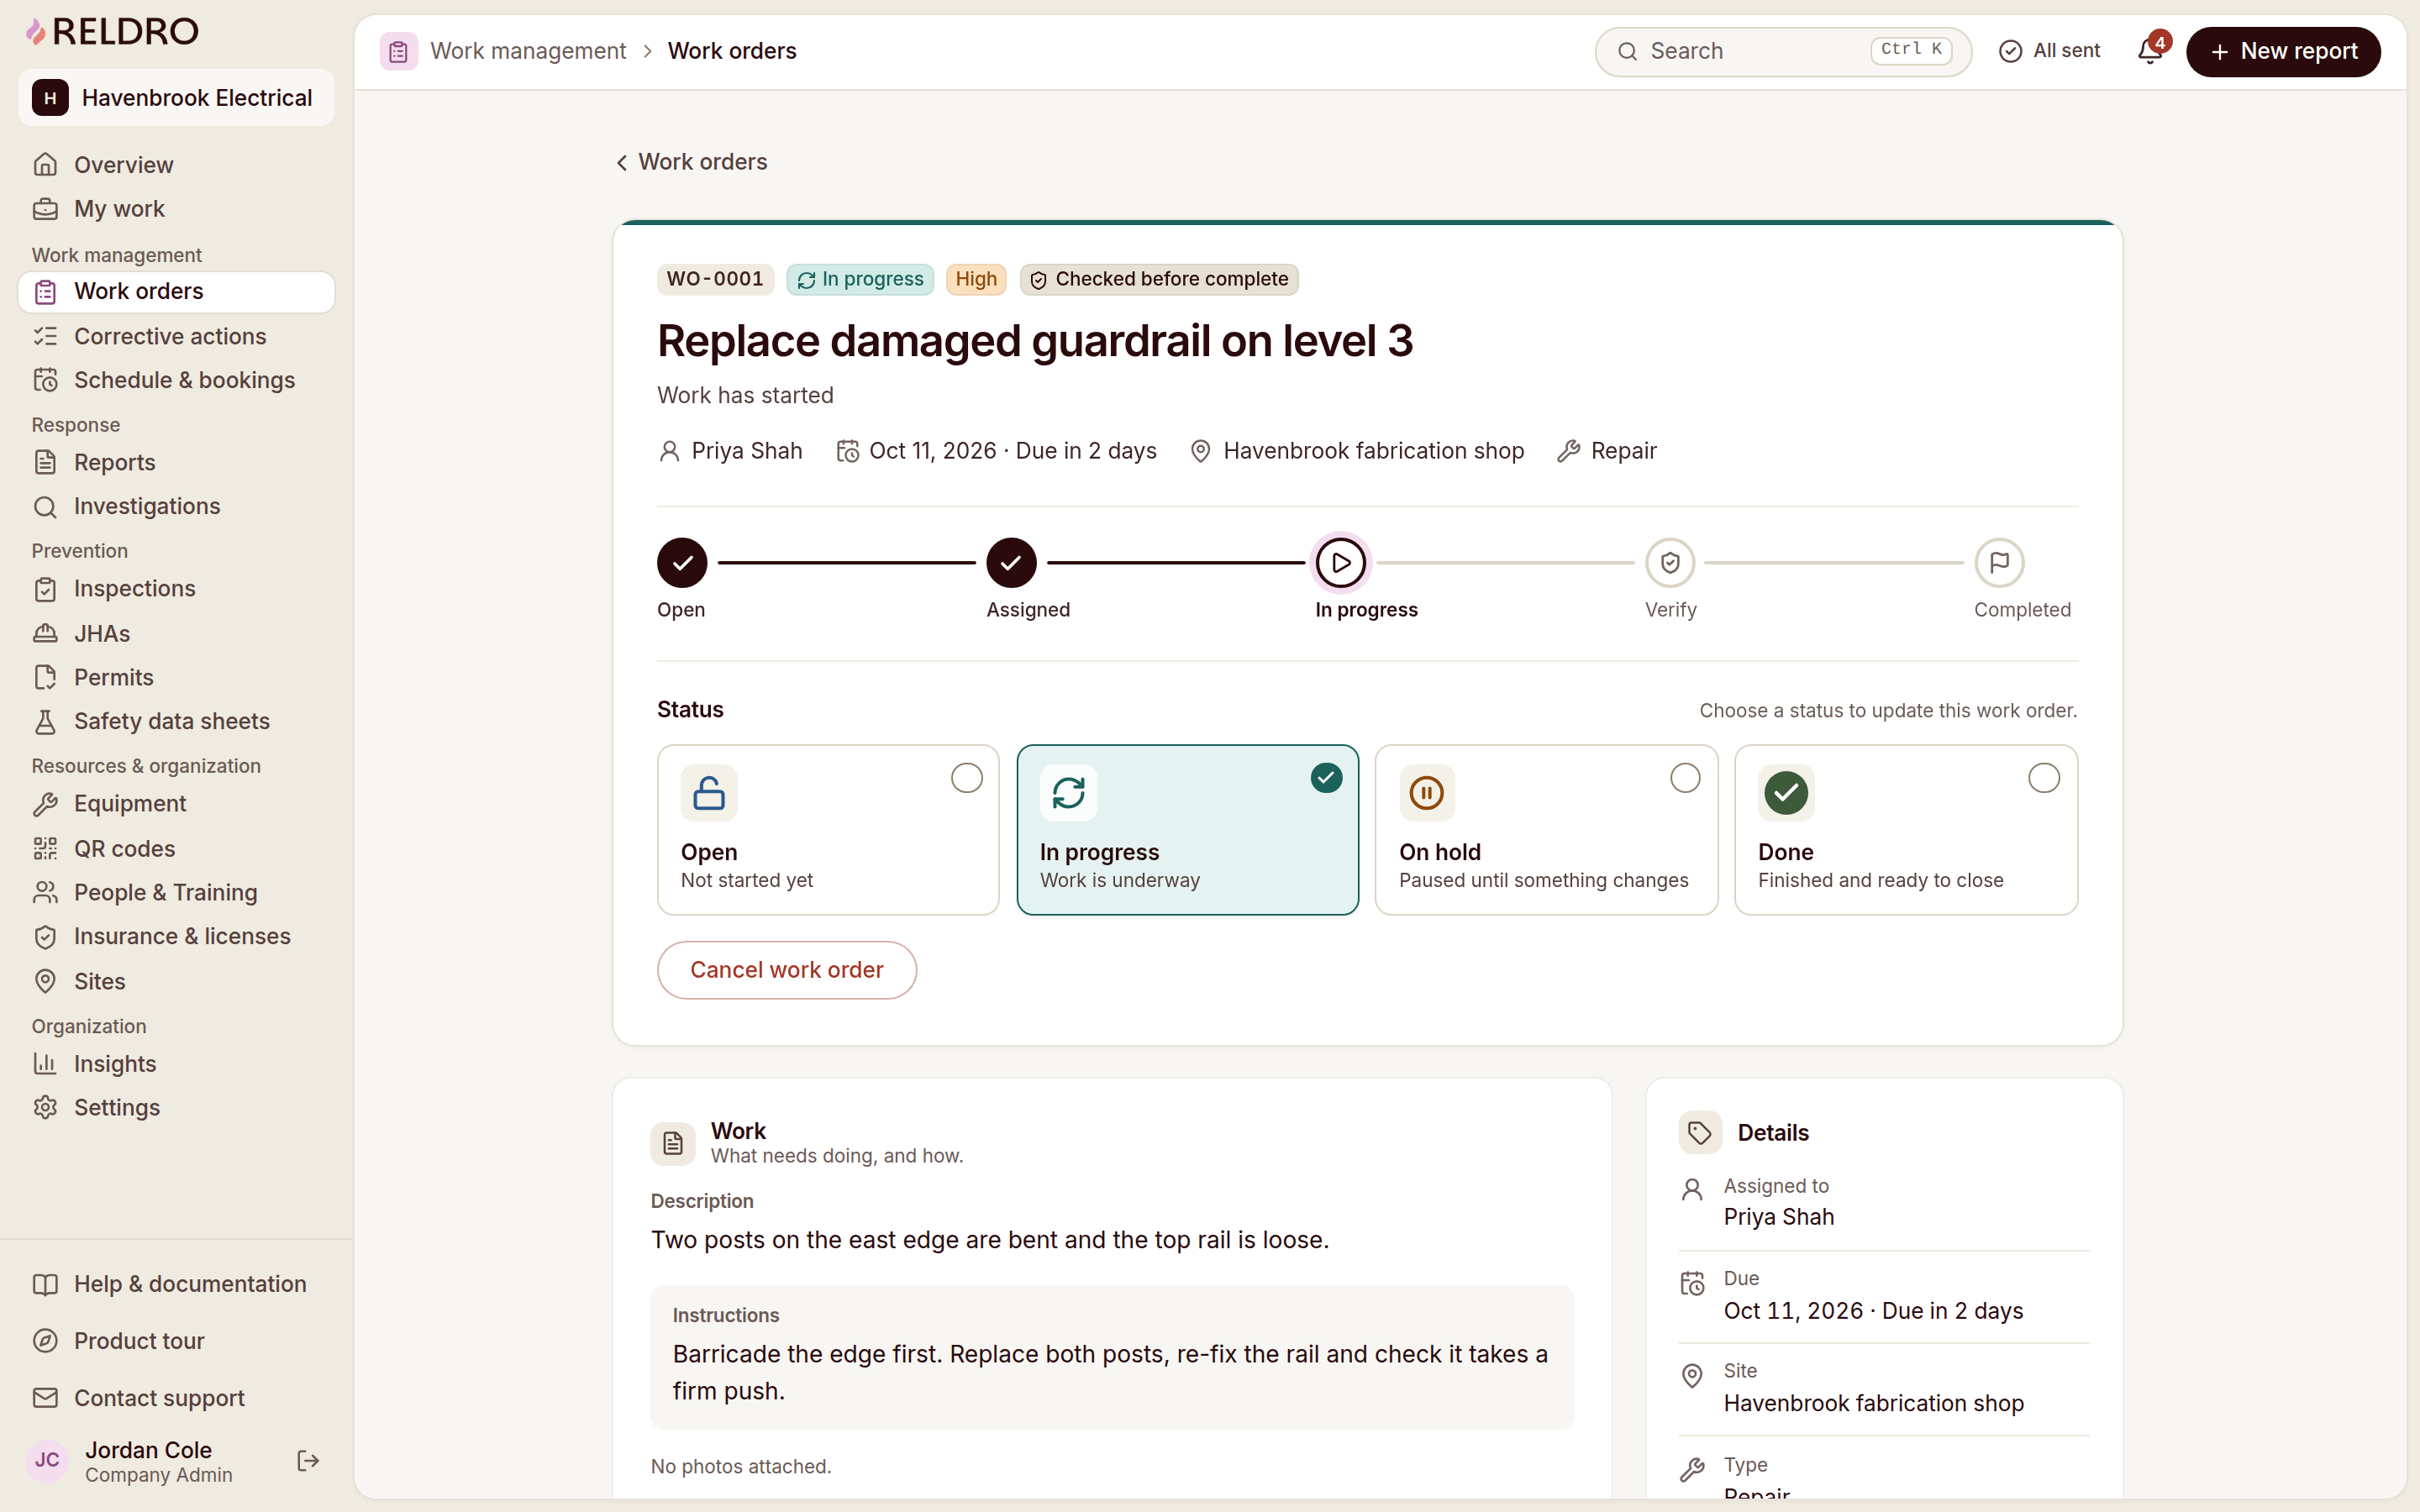Click the High priority badge
Image resolution: width=2420 pixels, height=1512 pixels.
pos(976,280)
